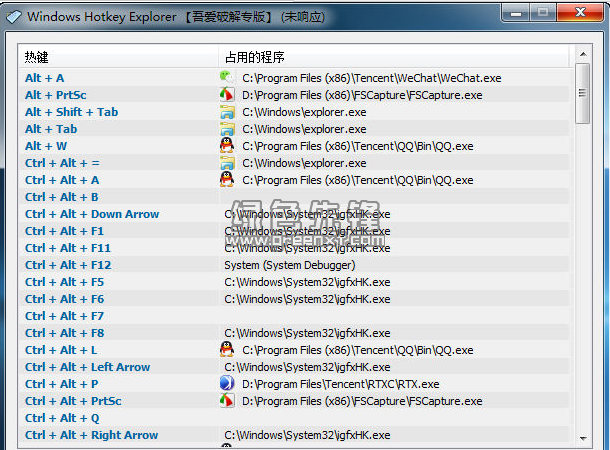This screenshot has width=610, height=450.
Task: Select the Ctrl + Alt + L hotkey
Action: click(61, 350)
